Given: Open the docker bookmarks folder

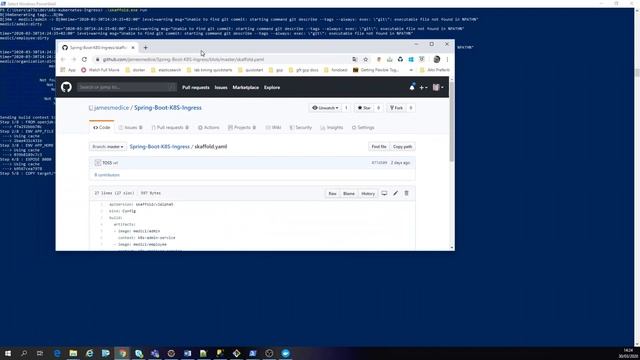Looking at the screenshot, I should pos(136,70).
